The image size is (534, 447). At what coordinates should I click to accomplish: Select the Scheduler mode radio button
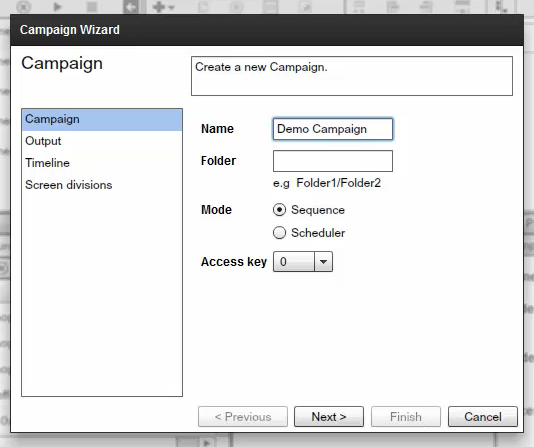click(279, 233)
